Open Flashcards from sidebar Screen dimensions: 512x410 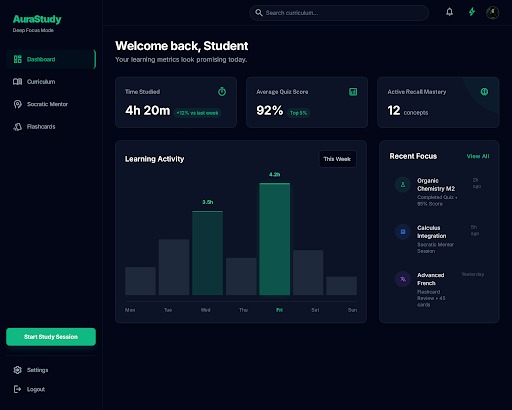(x=51, y=127)
